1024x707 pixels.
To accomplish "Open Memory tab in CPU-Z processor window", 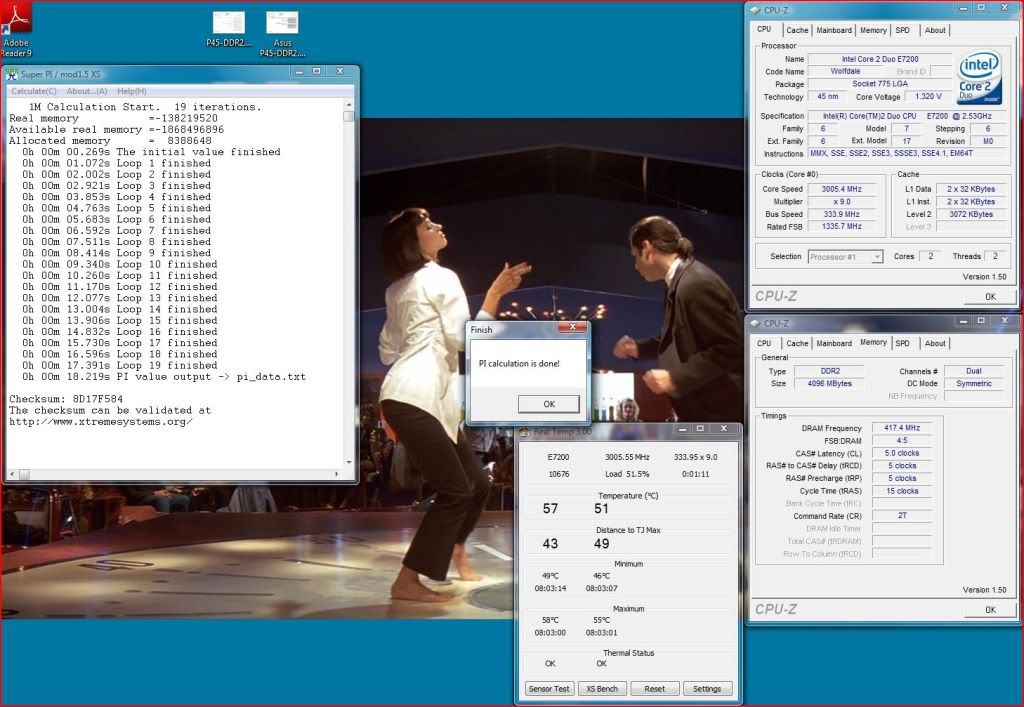I will coord(873,30).
